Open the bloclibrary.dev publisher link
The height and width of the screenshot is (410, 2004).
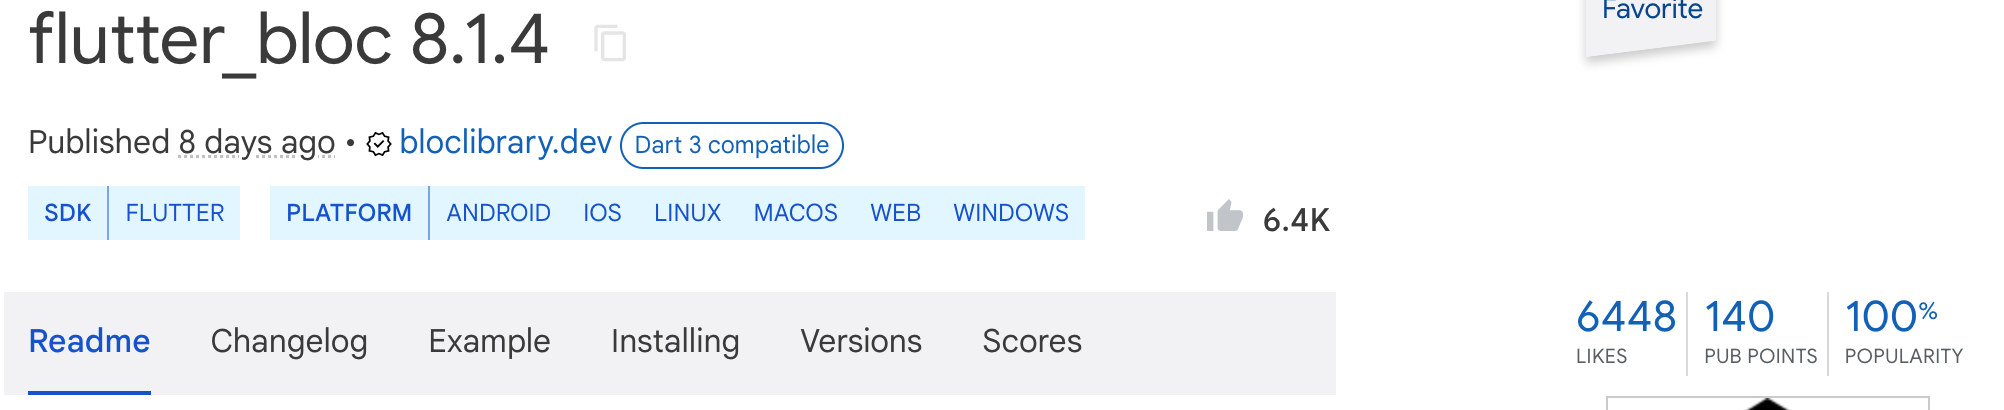coord(505,143)
